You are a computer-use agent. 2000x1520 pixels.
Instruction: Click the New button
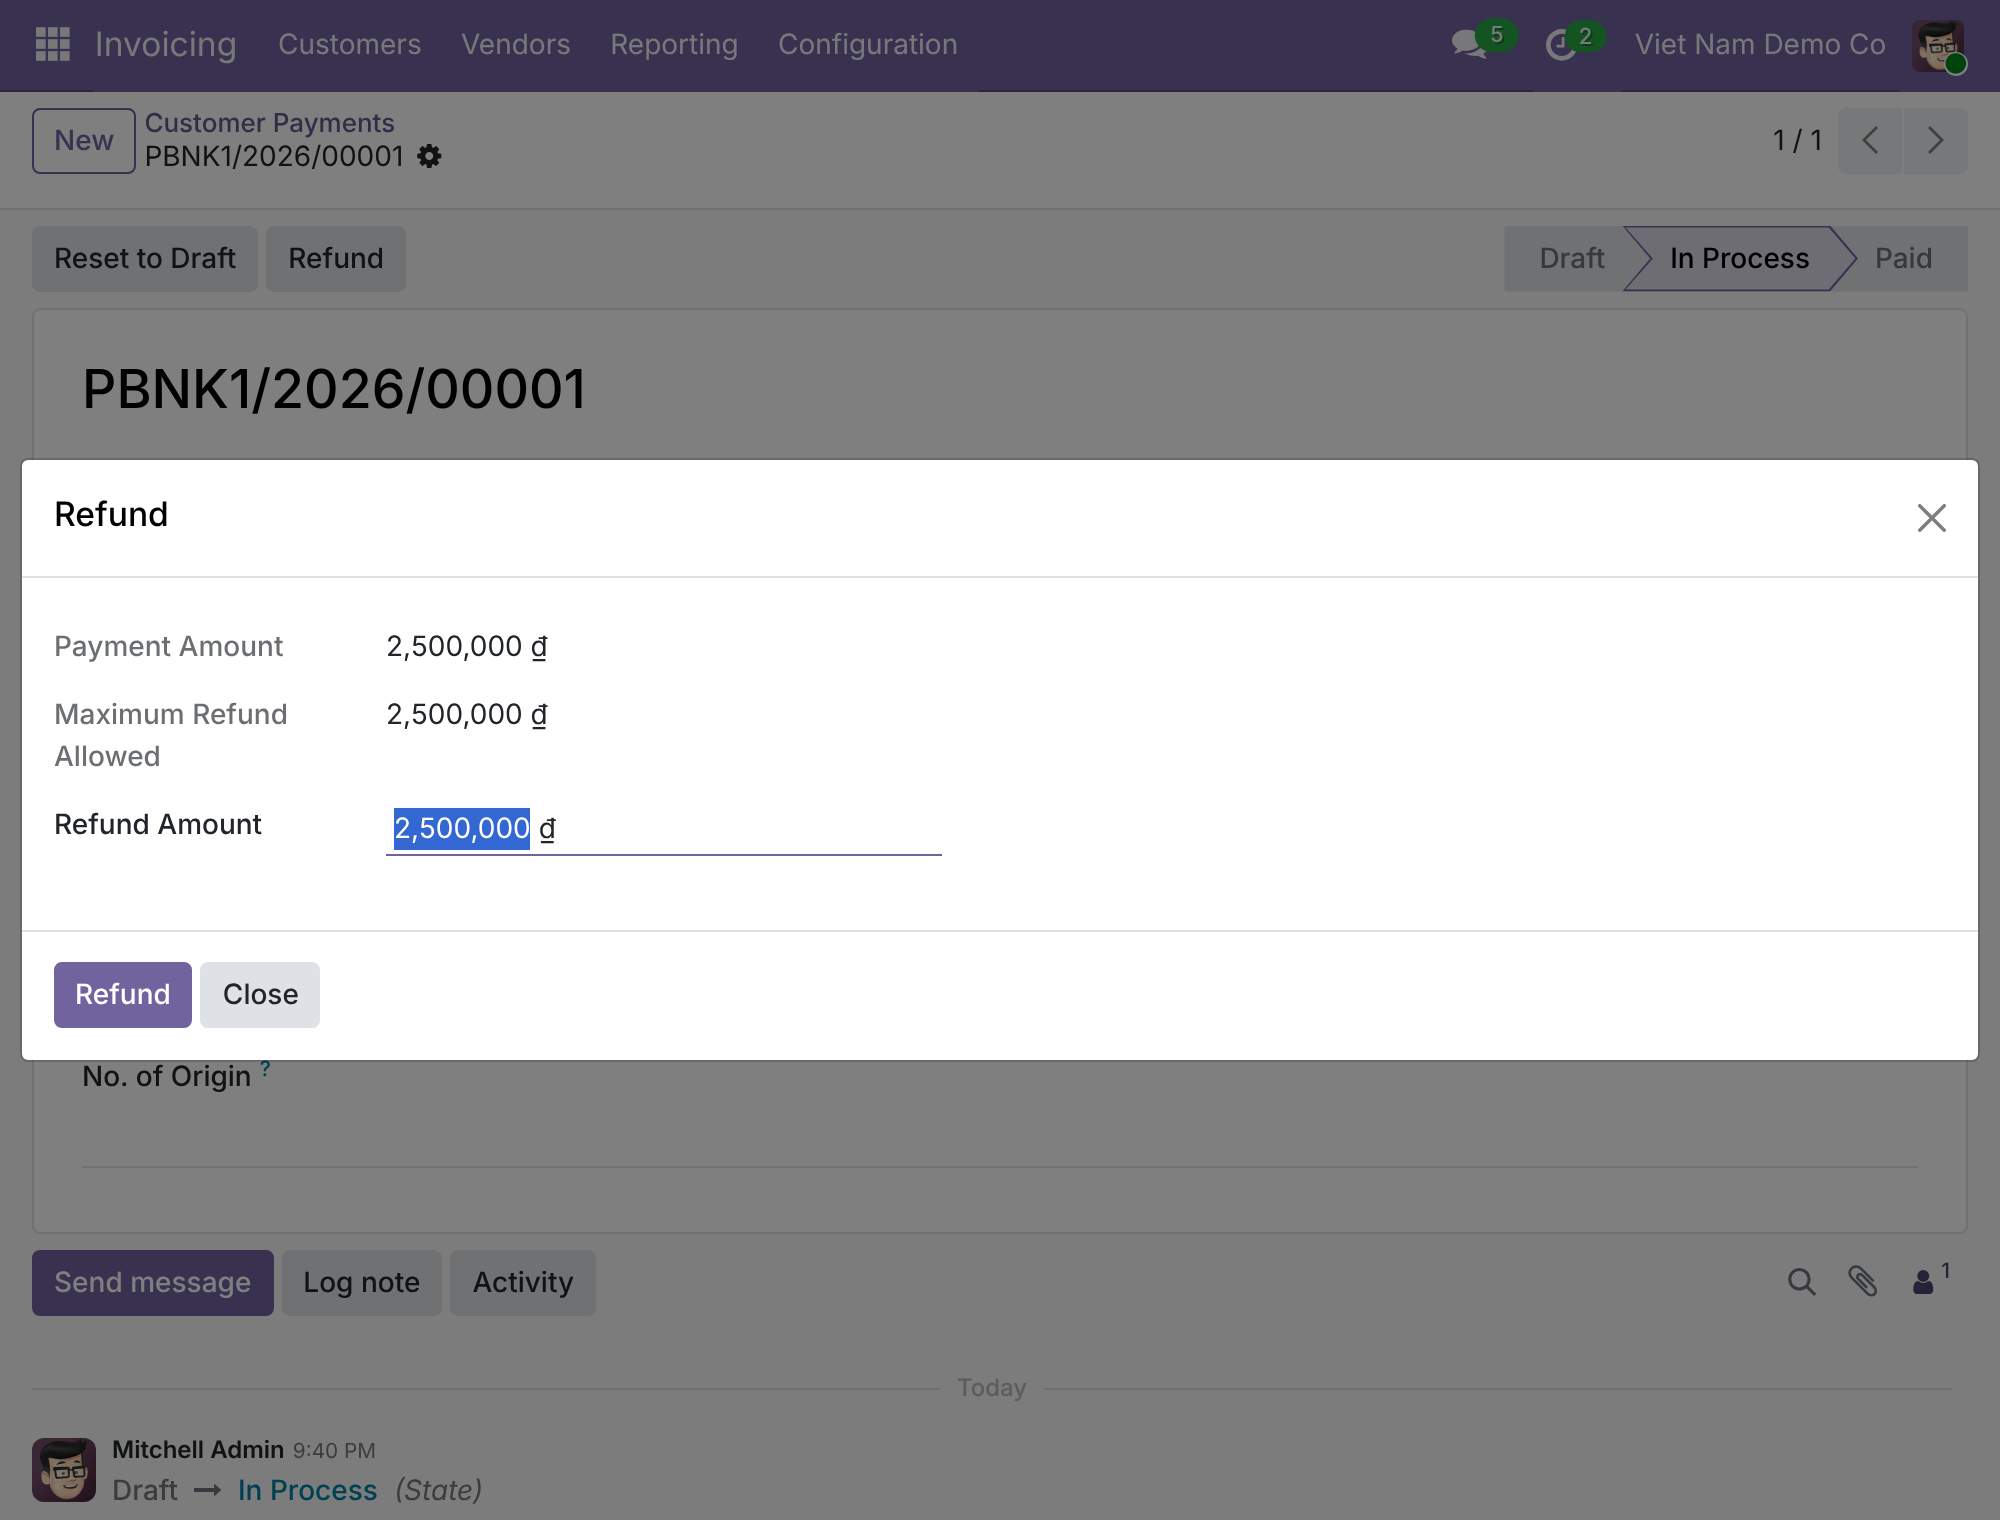point(84,140)
